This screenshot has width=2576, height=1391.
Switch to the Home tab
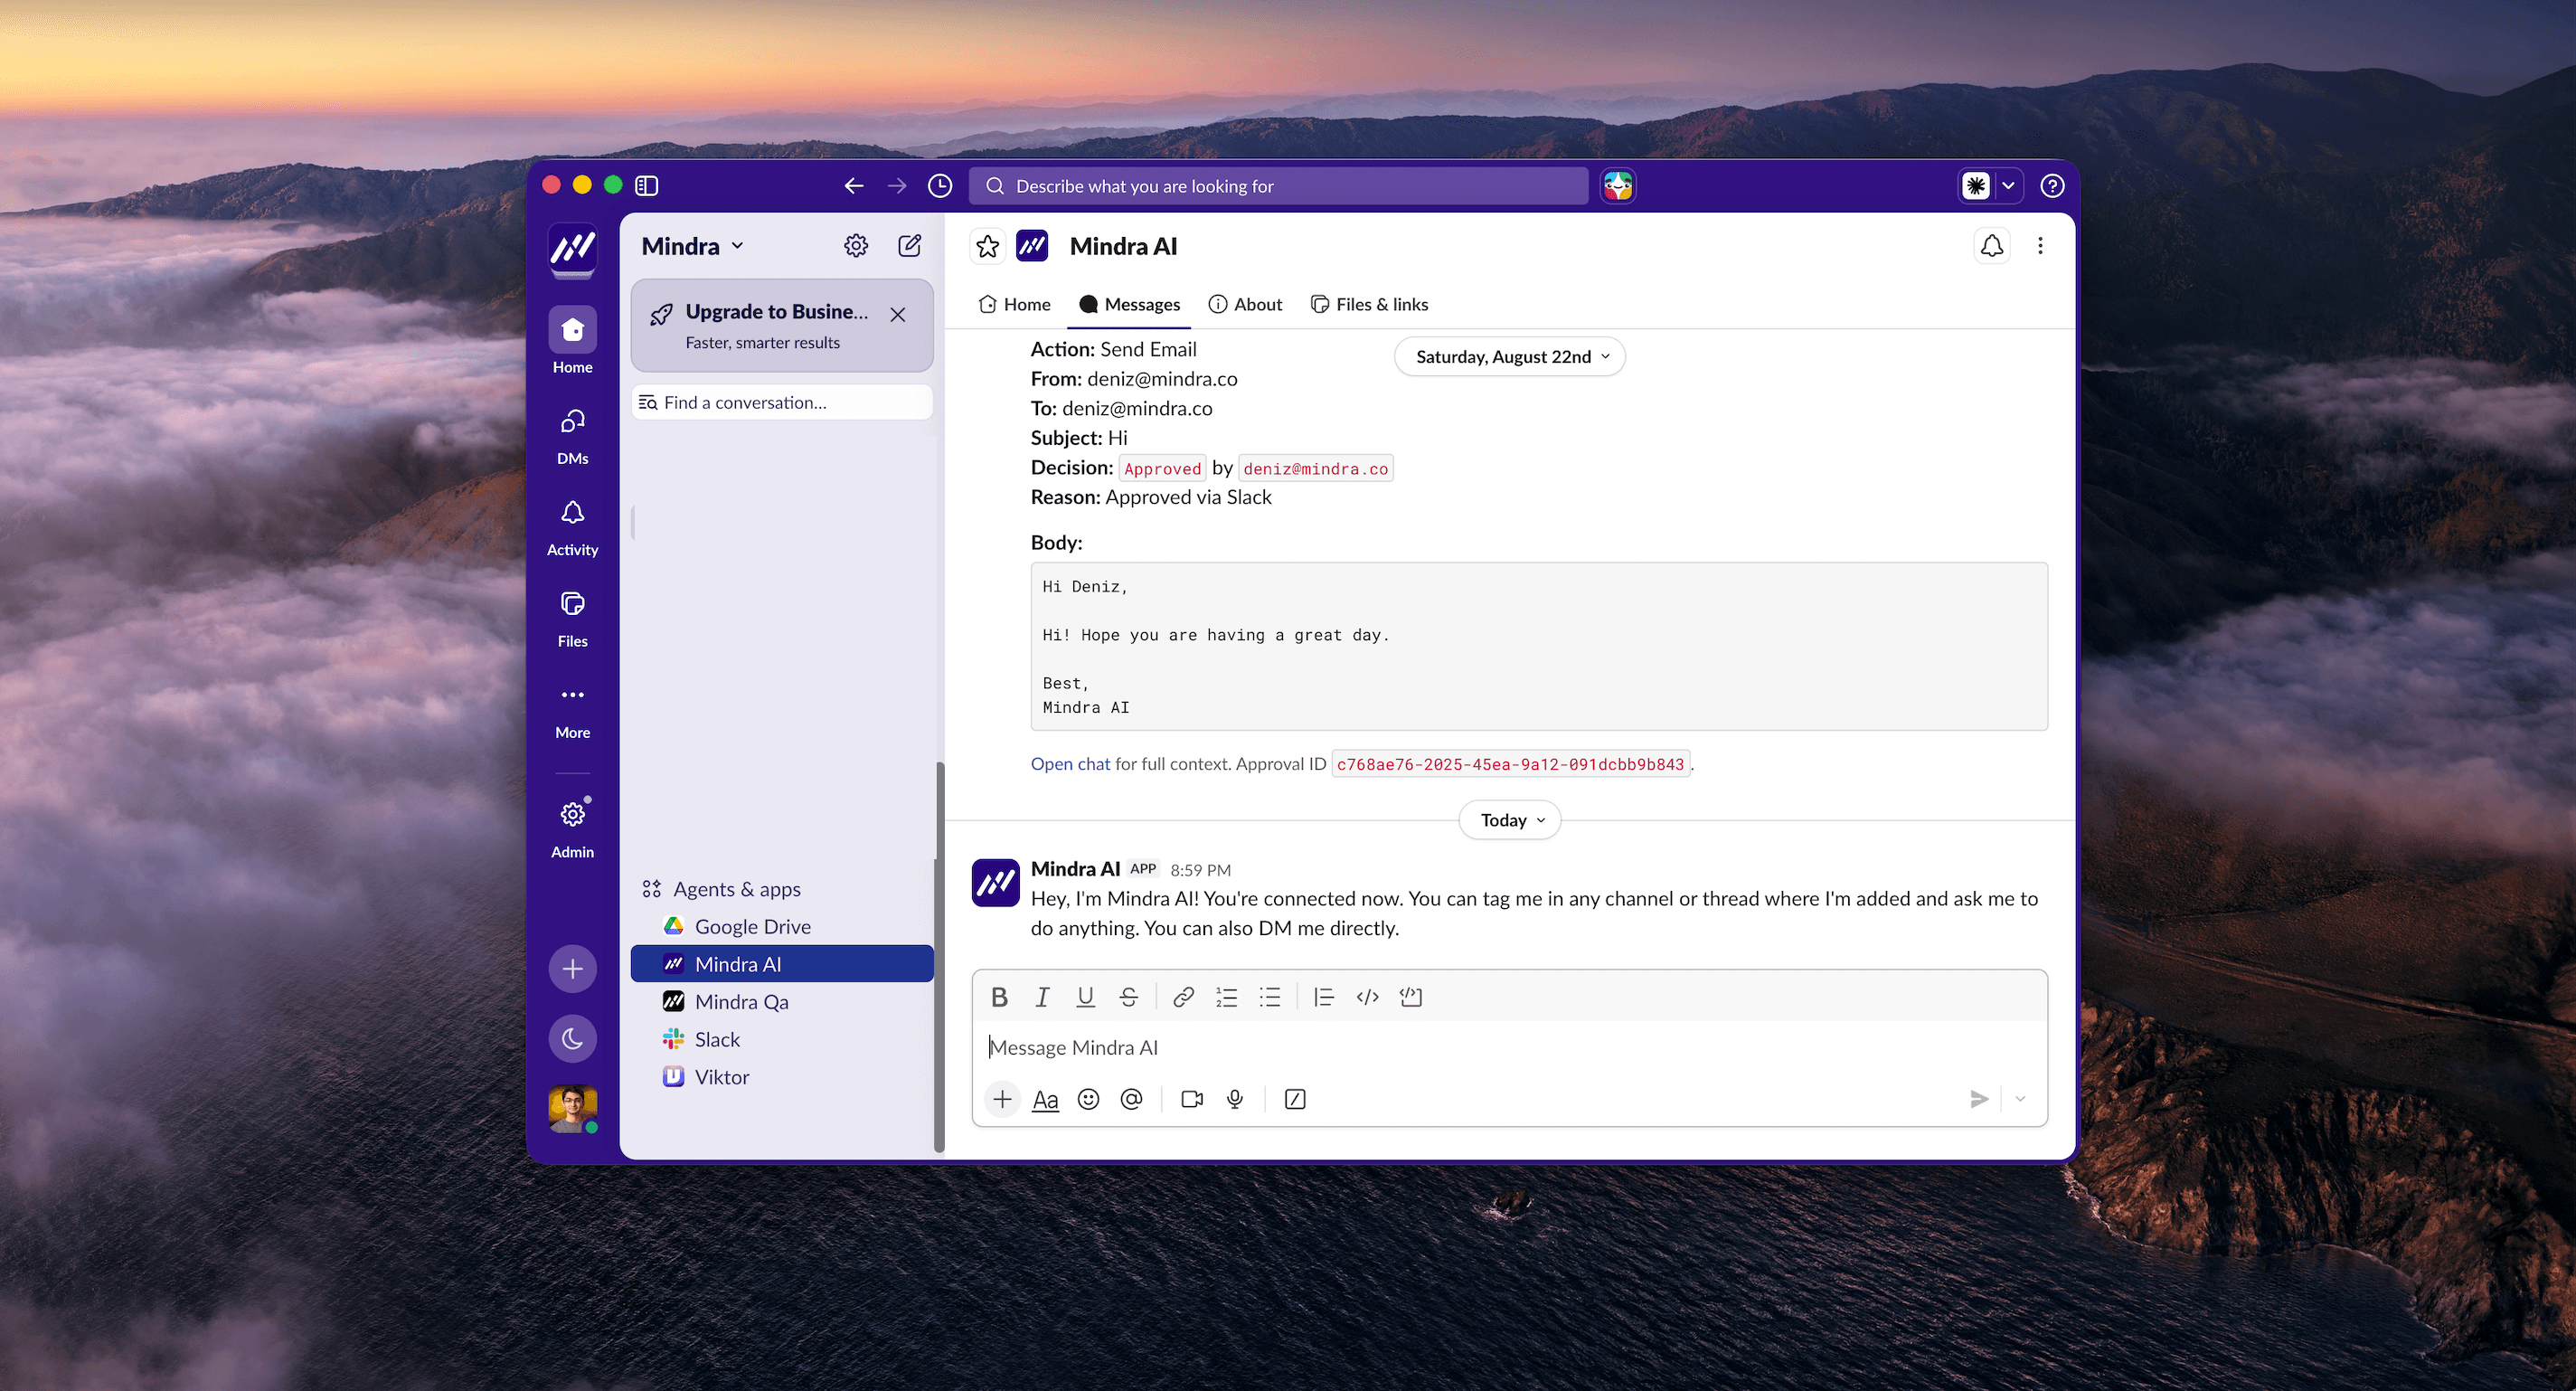pyautogui.click(x=1014, y=304)
